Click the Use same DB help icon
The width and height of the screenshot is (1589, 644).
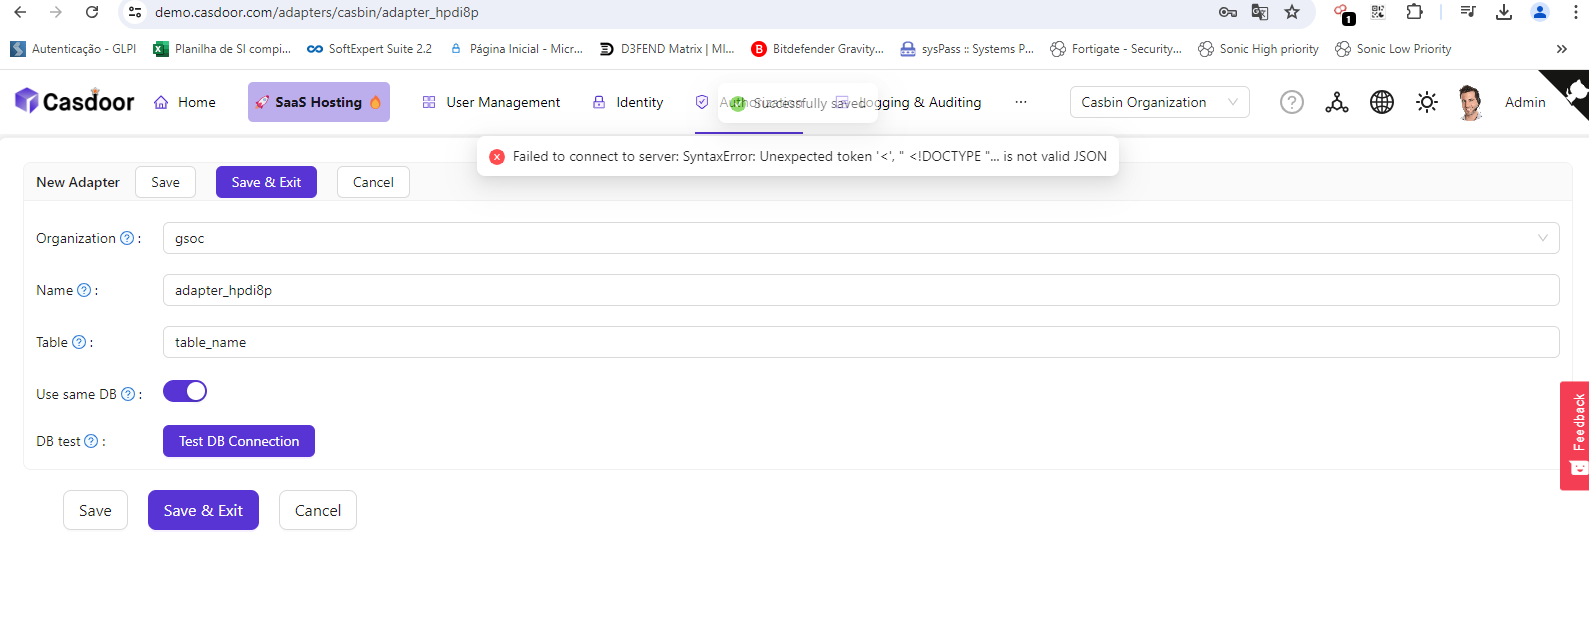(128, 394)
